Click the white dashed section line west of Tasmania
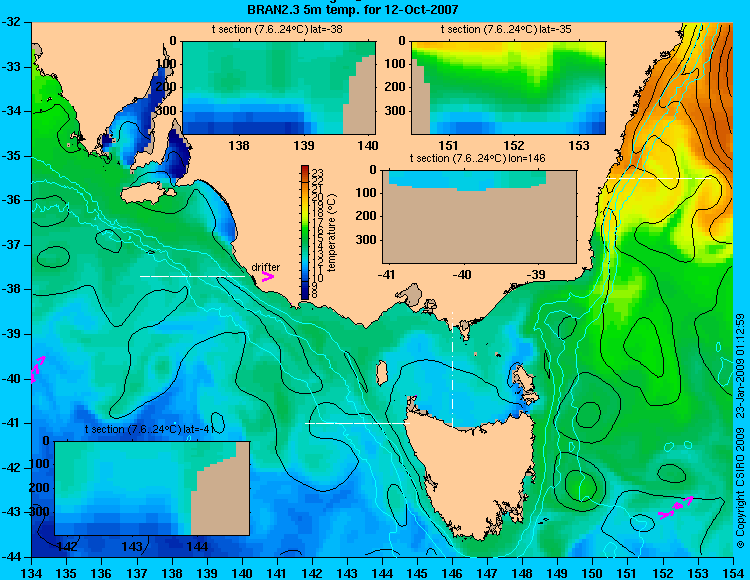Screen dimensions: 750x580 pyautogui.click(x=357, y=423)
